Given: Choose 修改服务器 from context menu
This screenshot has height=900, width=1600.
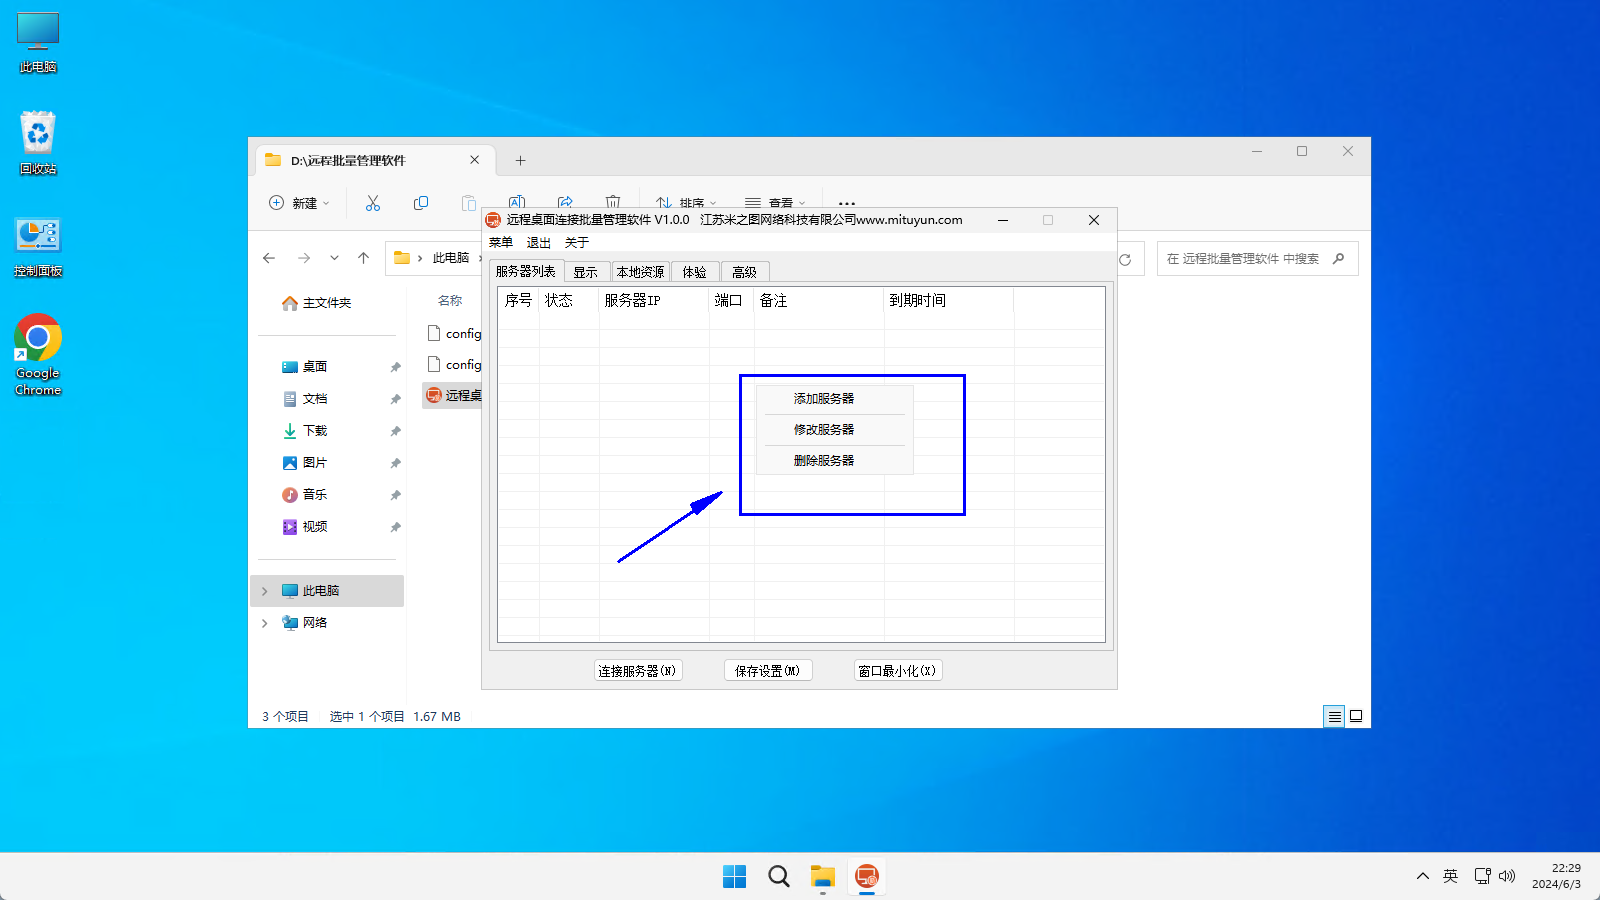Looking at the screenshot, I should coord(834,430).
